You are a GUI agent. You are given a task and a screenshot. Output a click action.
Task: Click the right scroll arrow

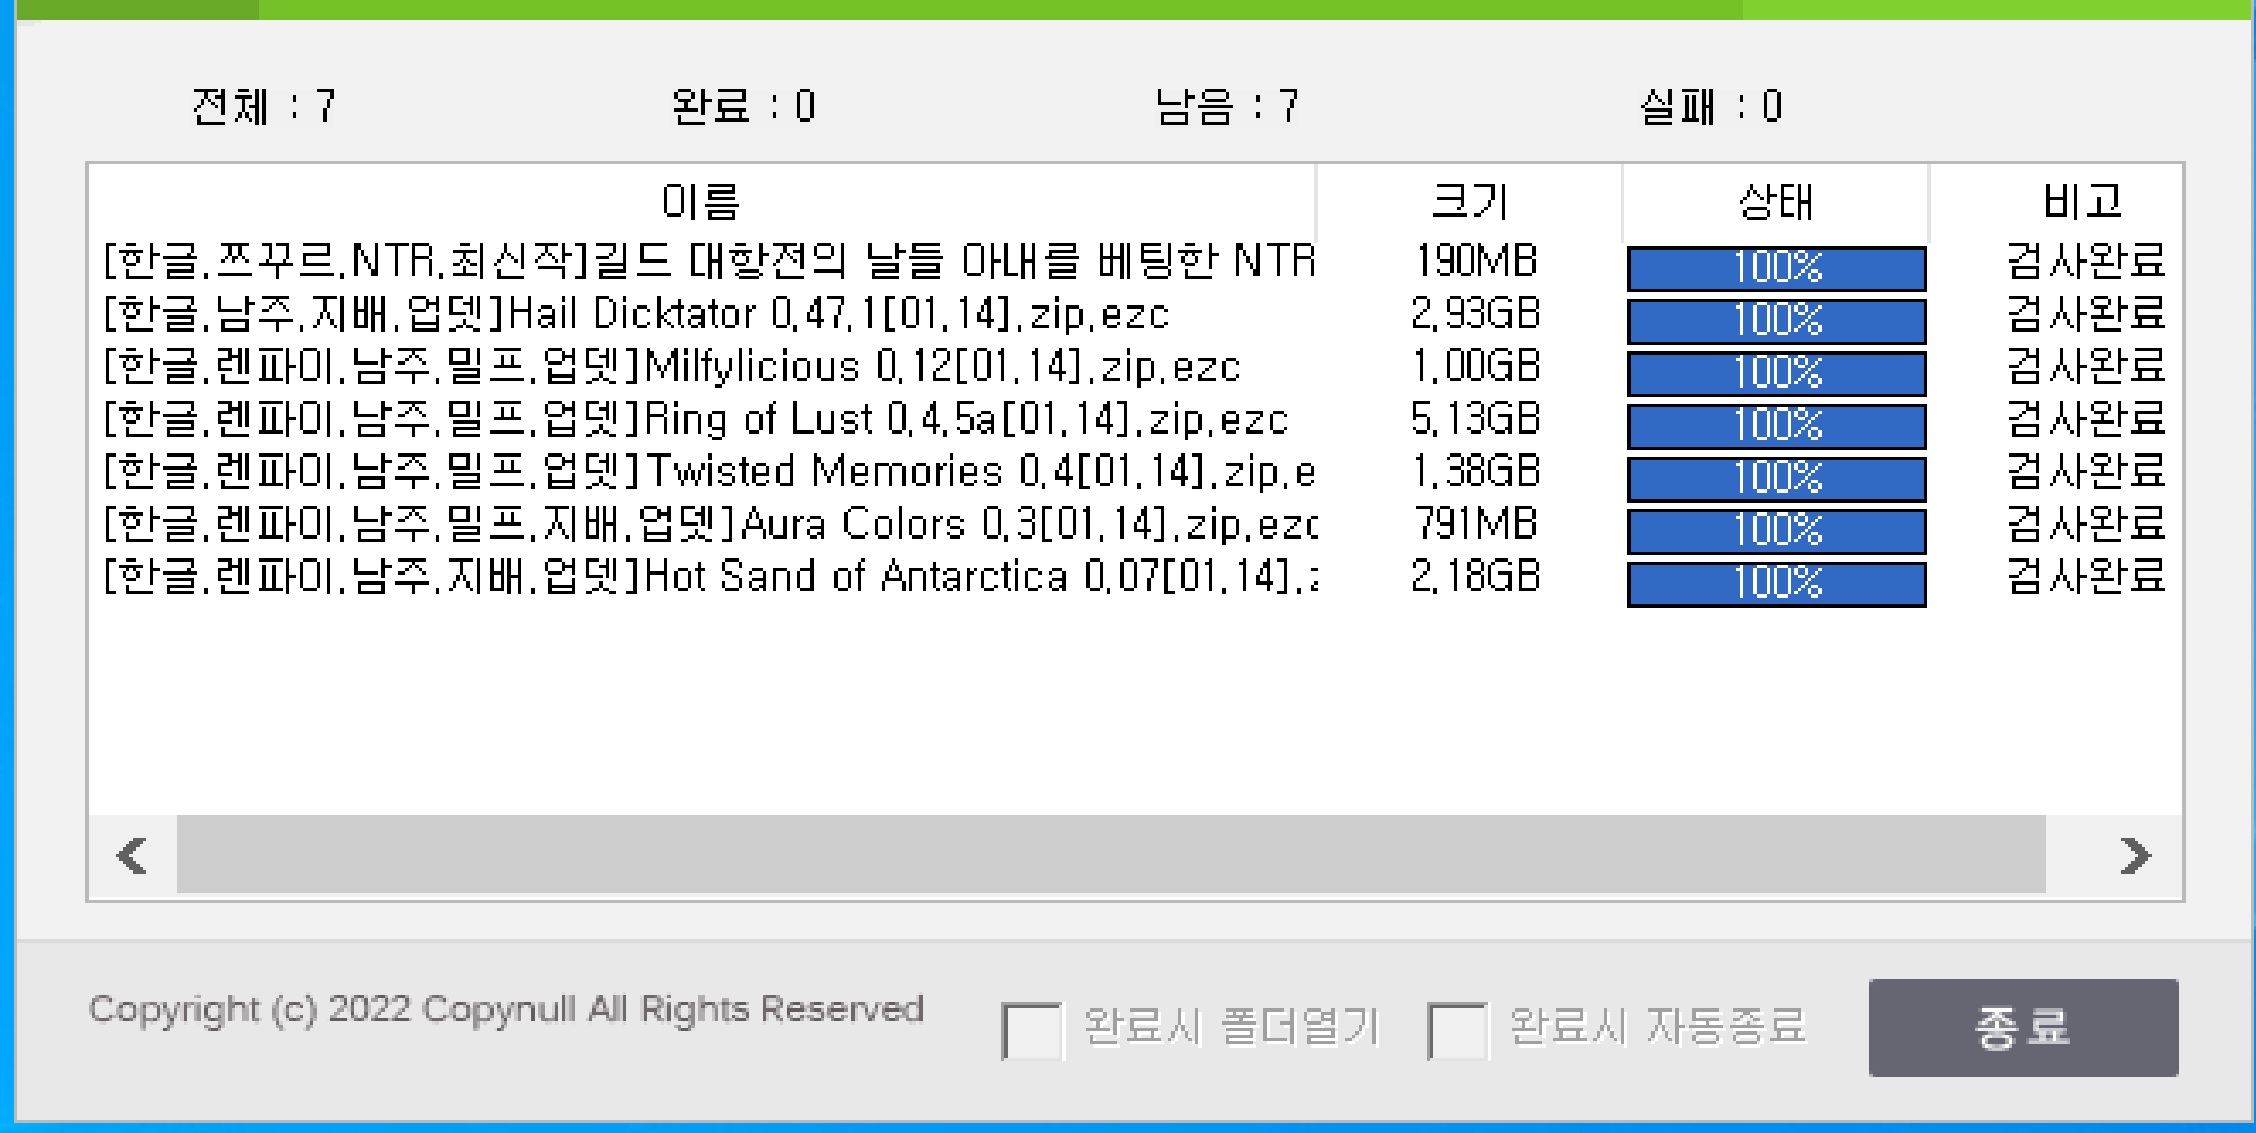pyautogui.click(x=2134, y=855)
